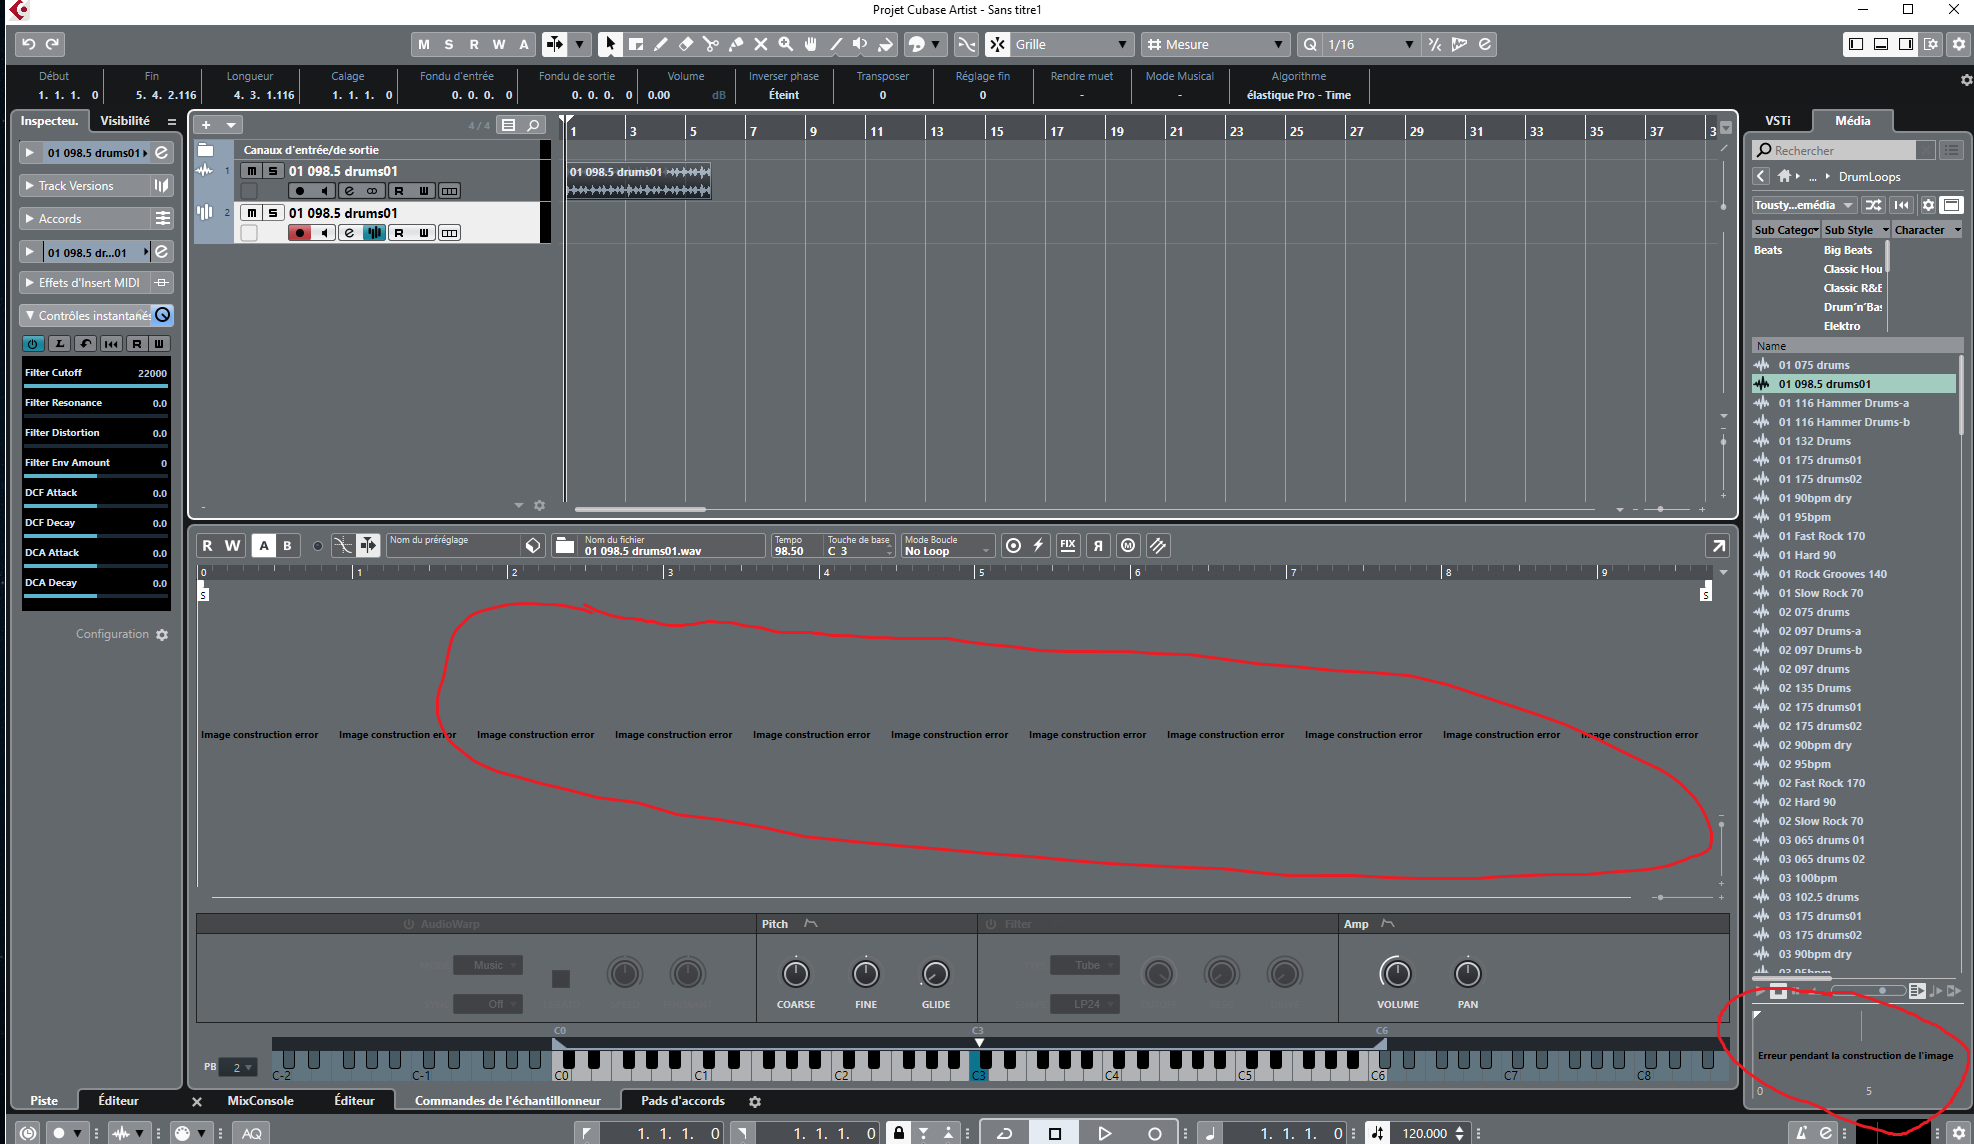This screenshot has height=1144, width=1974.
Task: Enable Read automation in sampler toolbar
Action: coord(207,545)
